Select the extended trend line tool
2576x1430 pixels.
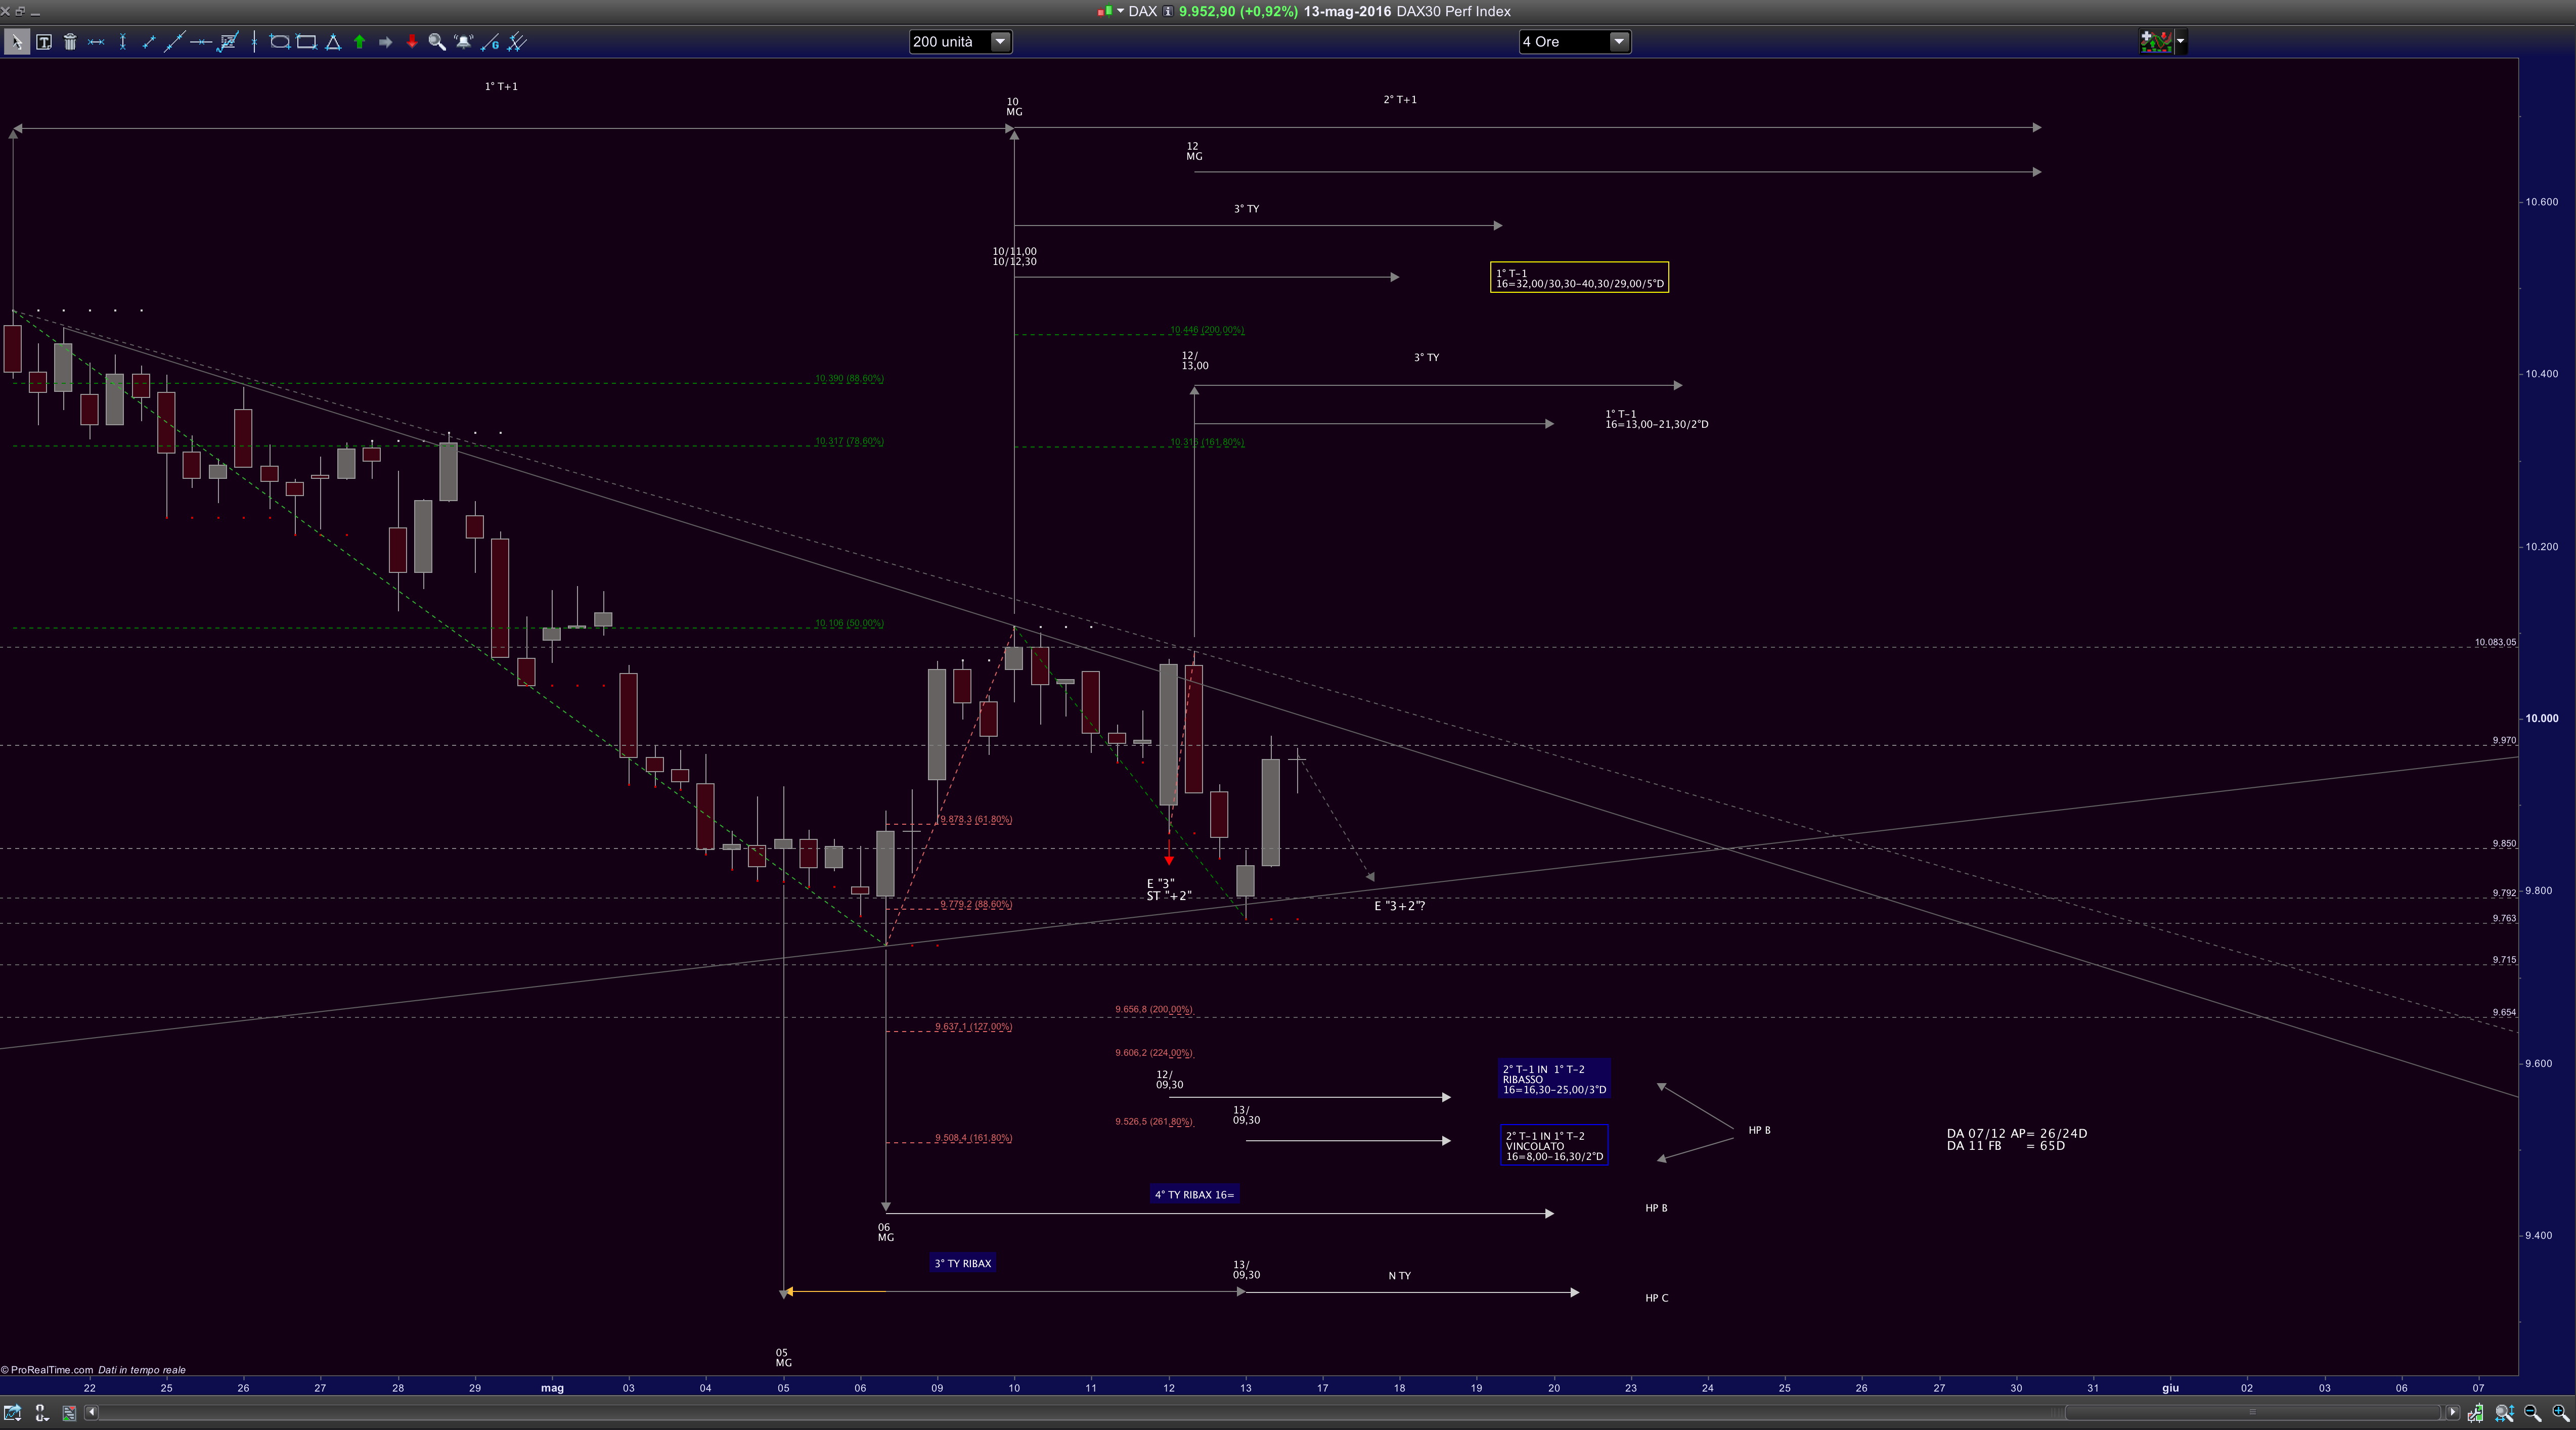174,42
